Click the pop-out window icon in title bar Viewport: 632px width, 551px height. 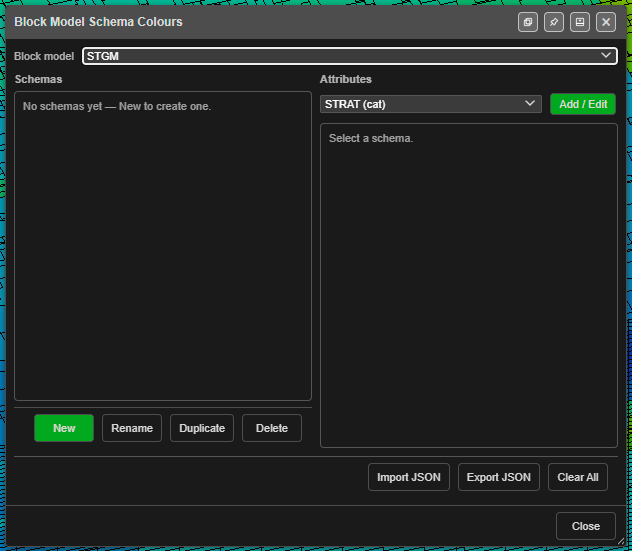click(x=528, y=22)
